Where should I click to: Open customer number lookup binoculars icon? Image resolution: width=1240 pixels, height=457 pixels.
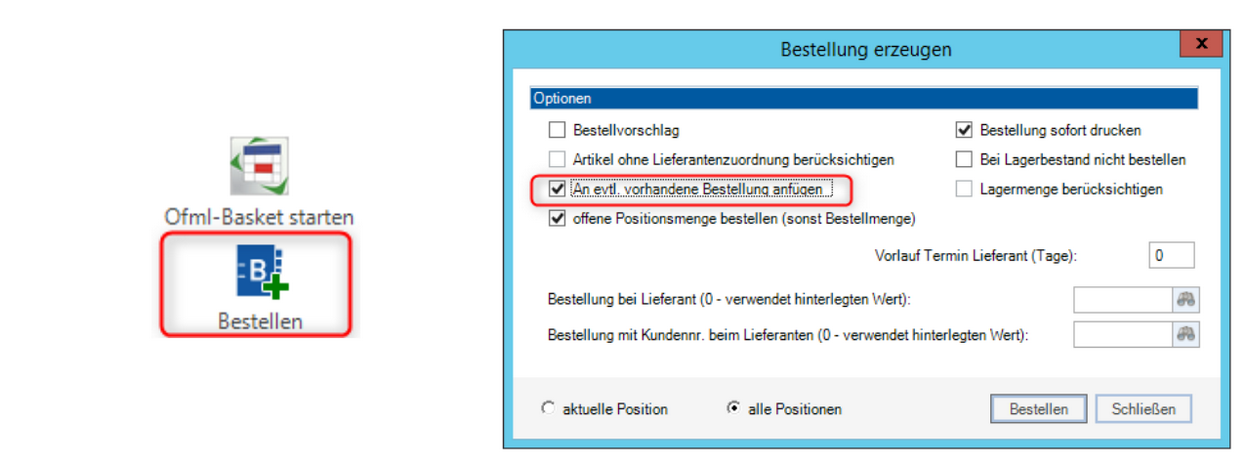tap(1186, 335)
